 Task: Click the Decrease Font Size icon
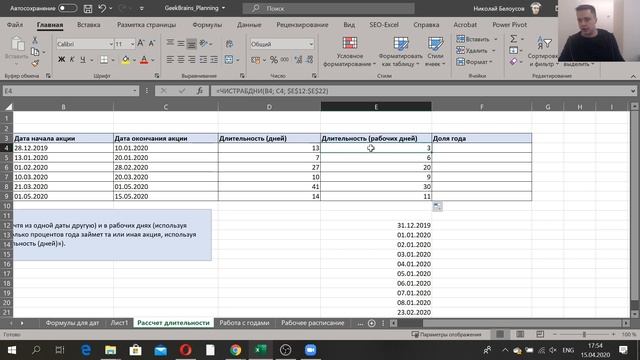point(151,43)
